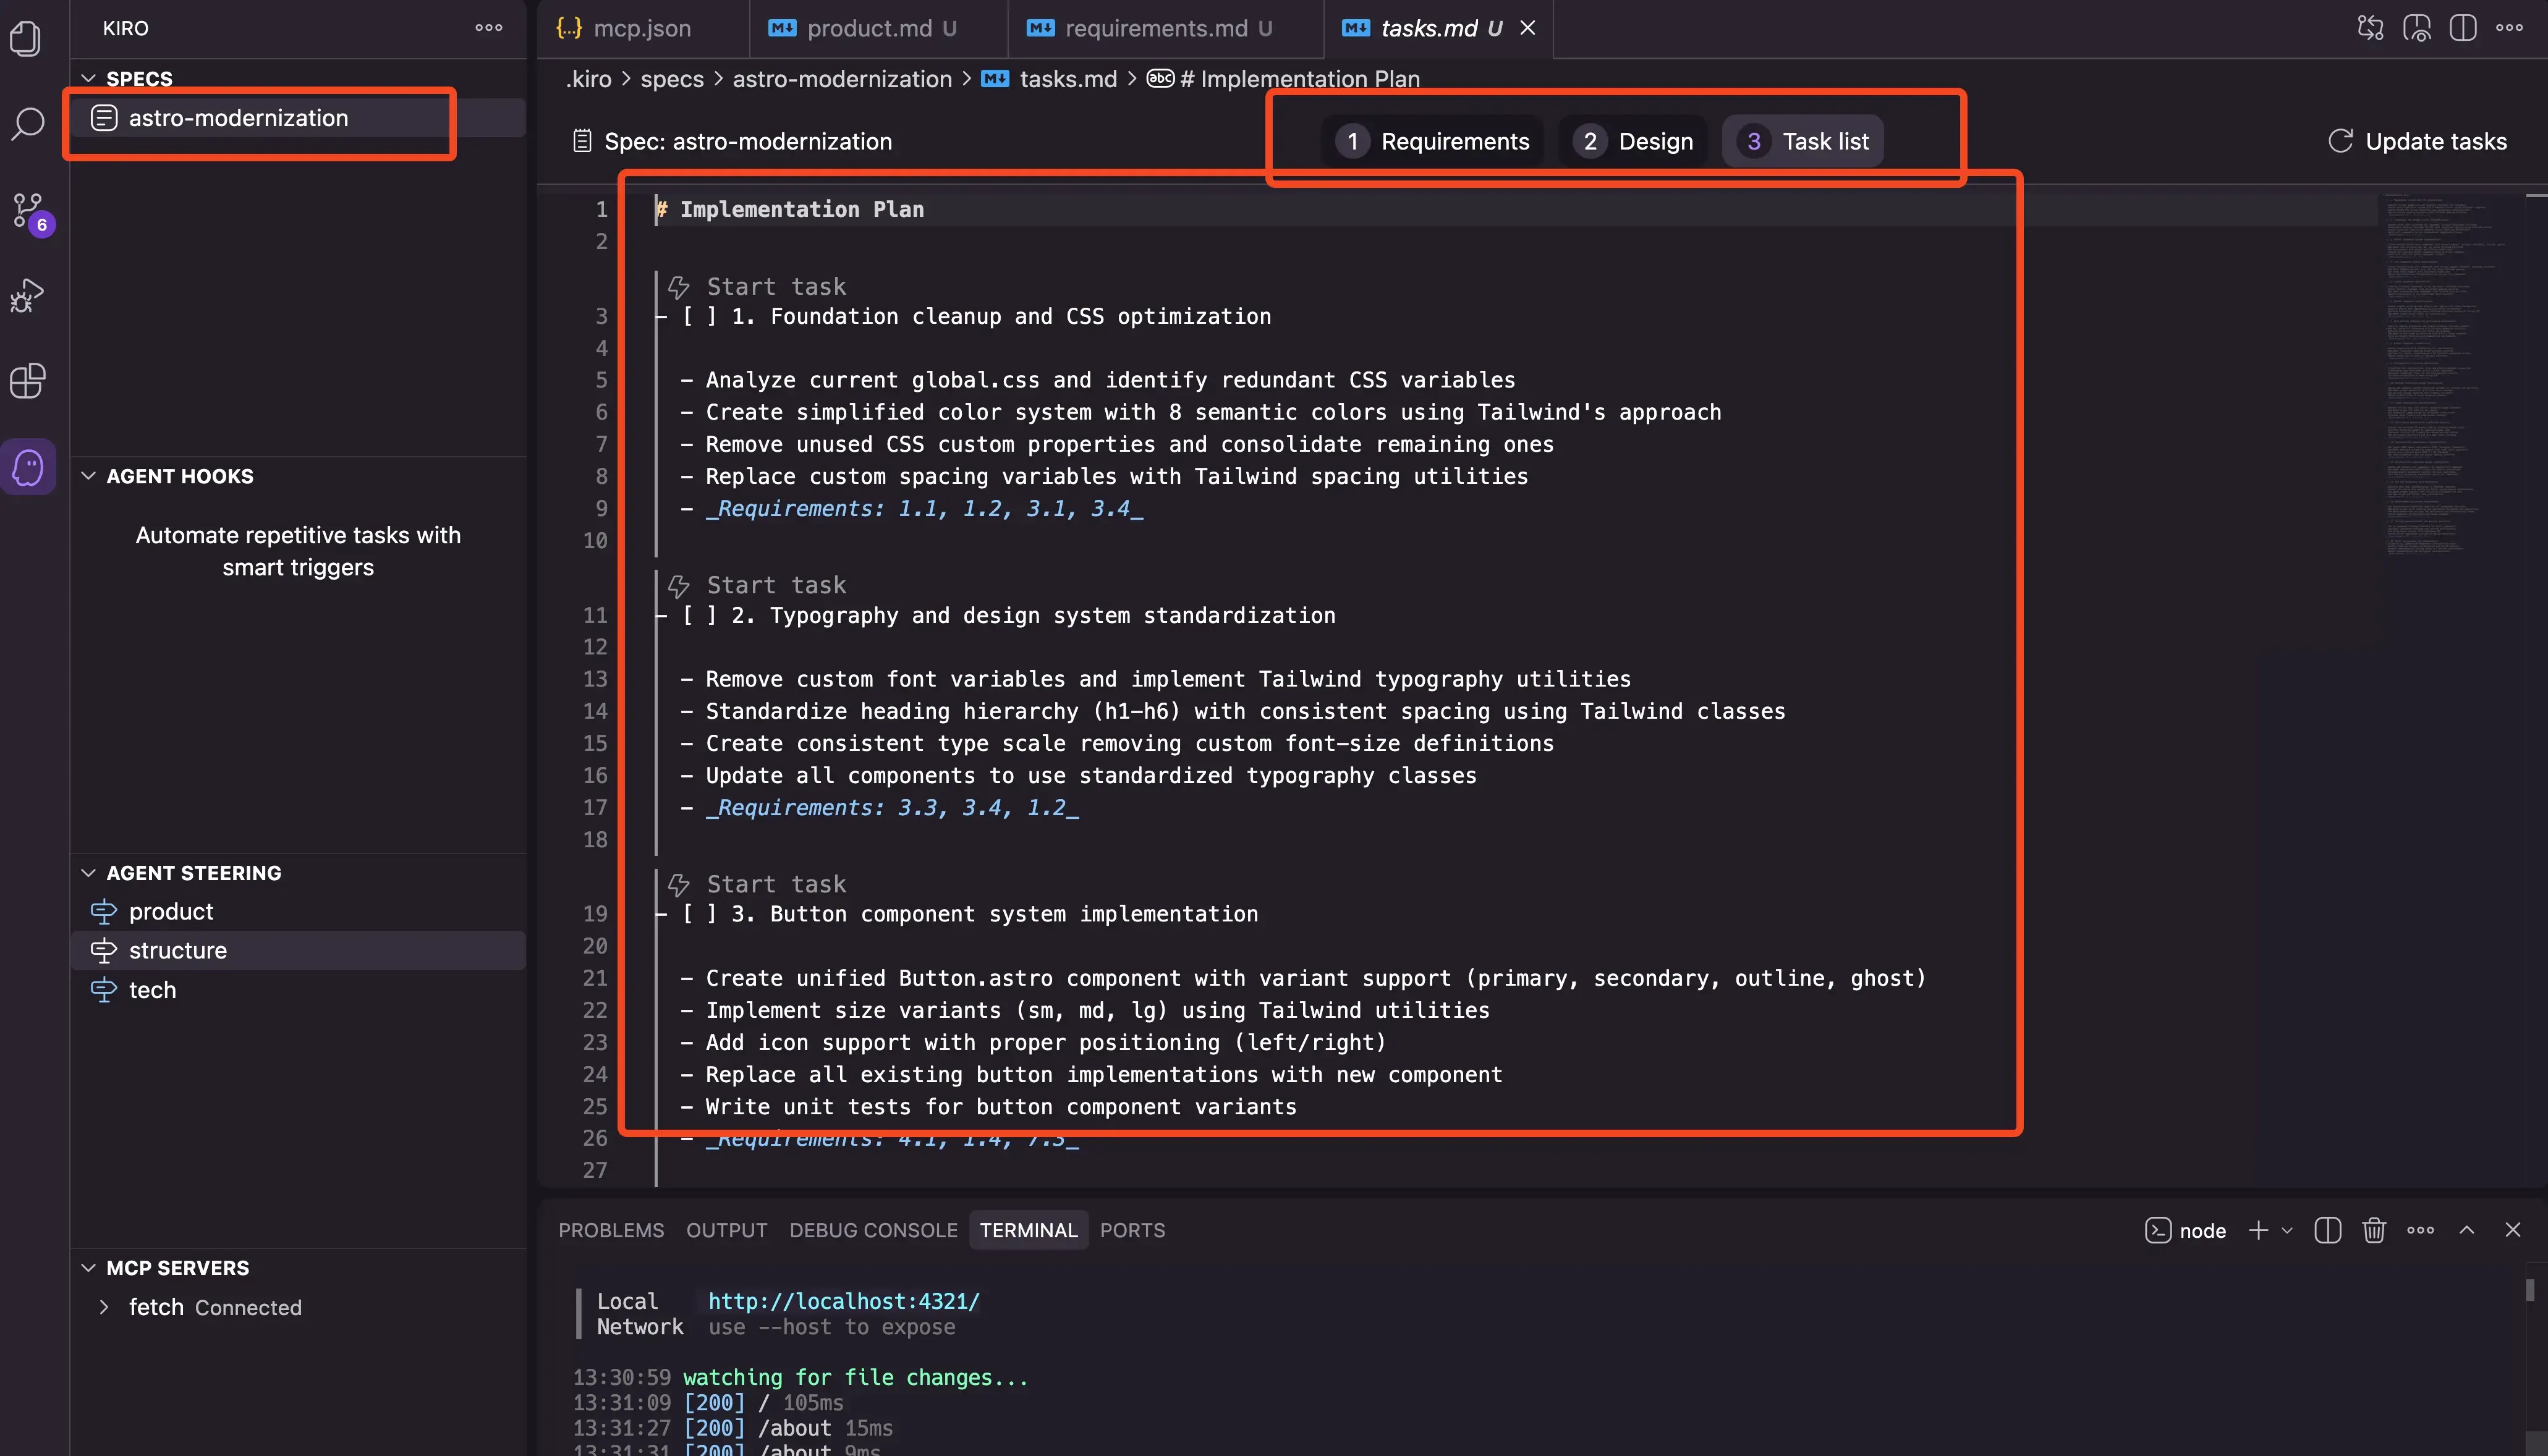Open the Extensions icon in the activity bar
2548x1456 pixels.
coord(27,381)
